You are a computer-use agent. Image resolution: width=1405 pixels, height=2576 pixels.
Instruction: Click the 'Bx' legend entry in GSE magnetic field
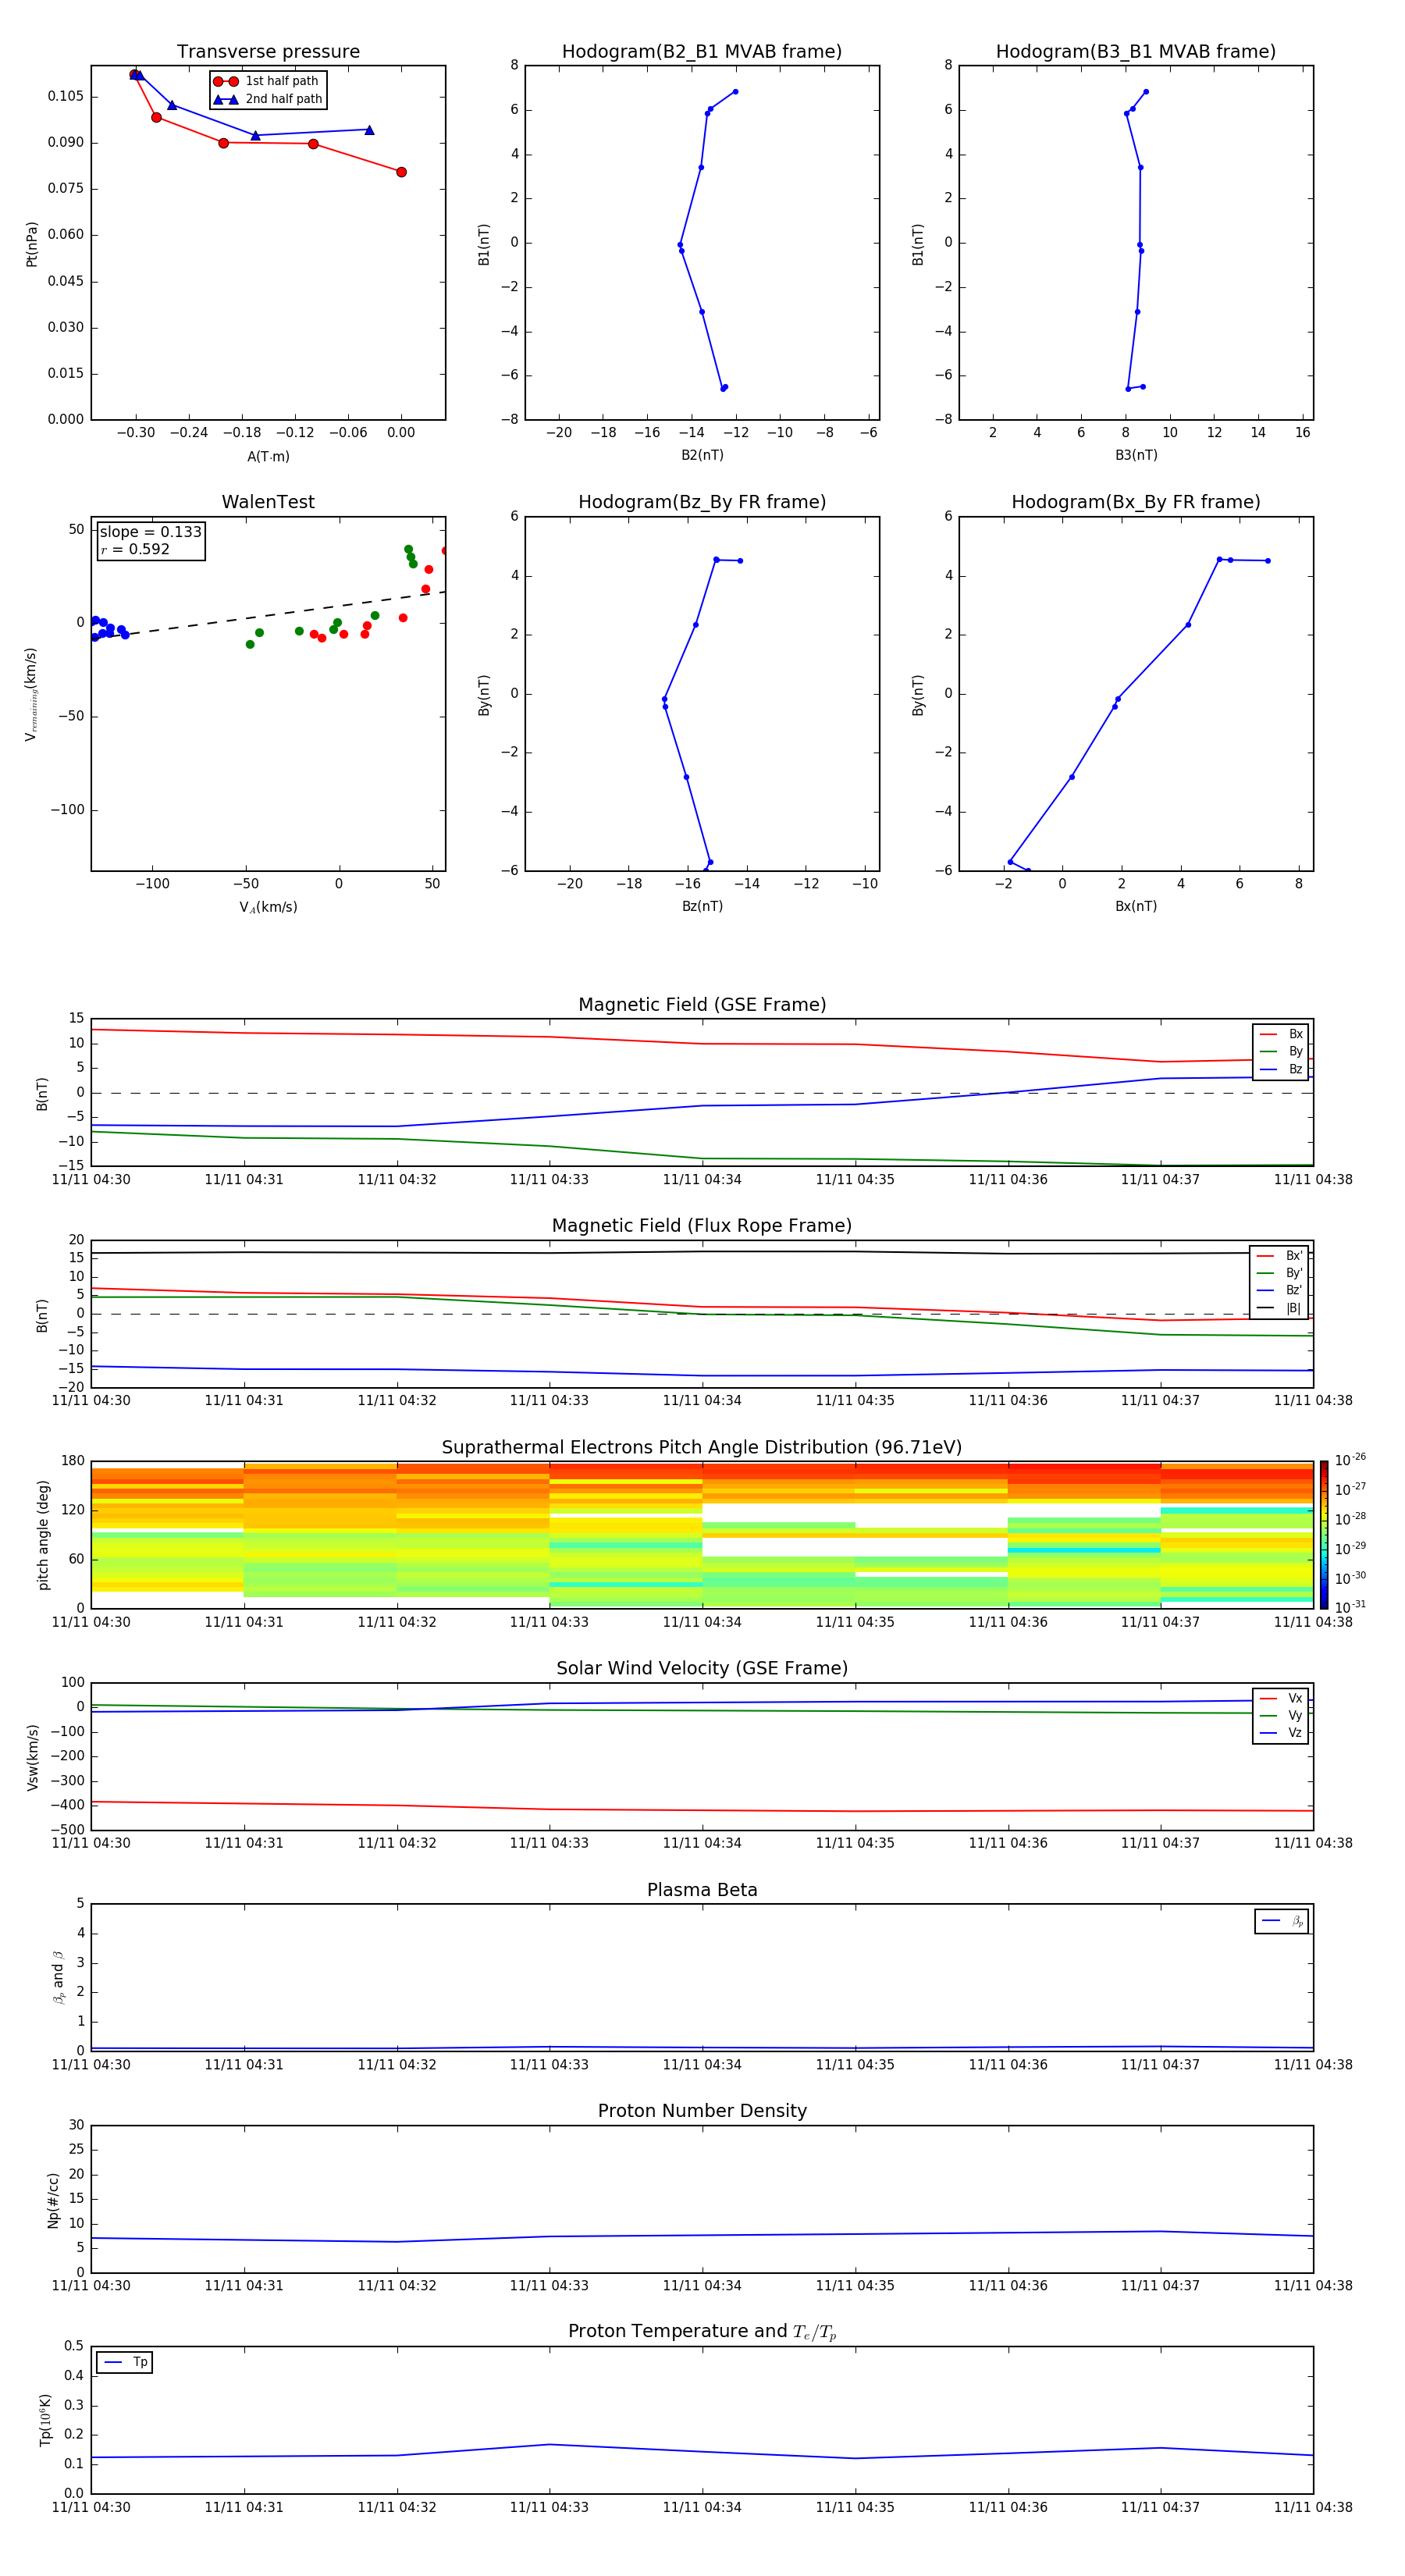coord(1281,1034)
